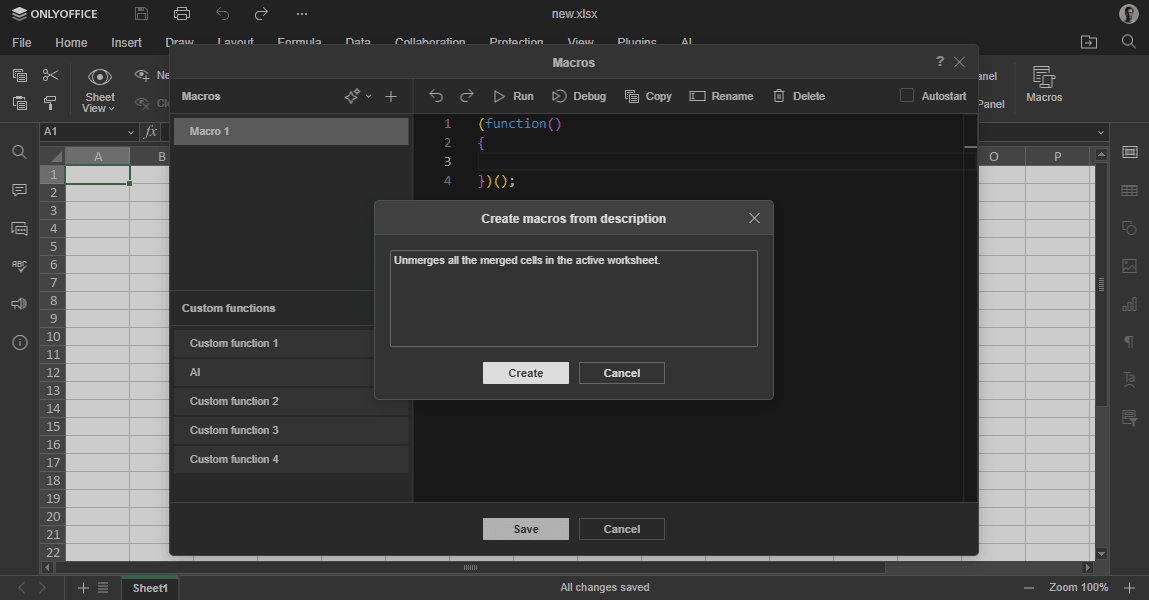The image size is (1149, 600).
Task: Expand the AI macro generator dropdown arrow
Action: [x=368, y=96]
